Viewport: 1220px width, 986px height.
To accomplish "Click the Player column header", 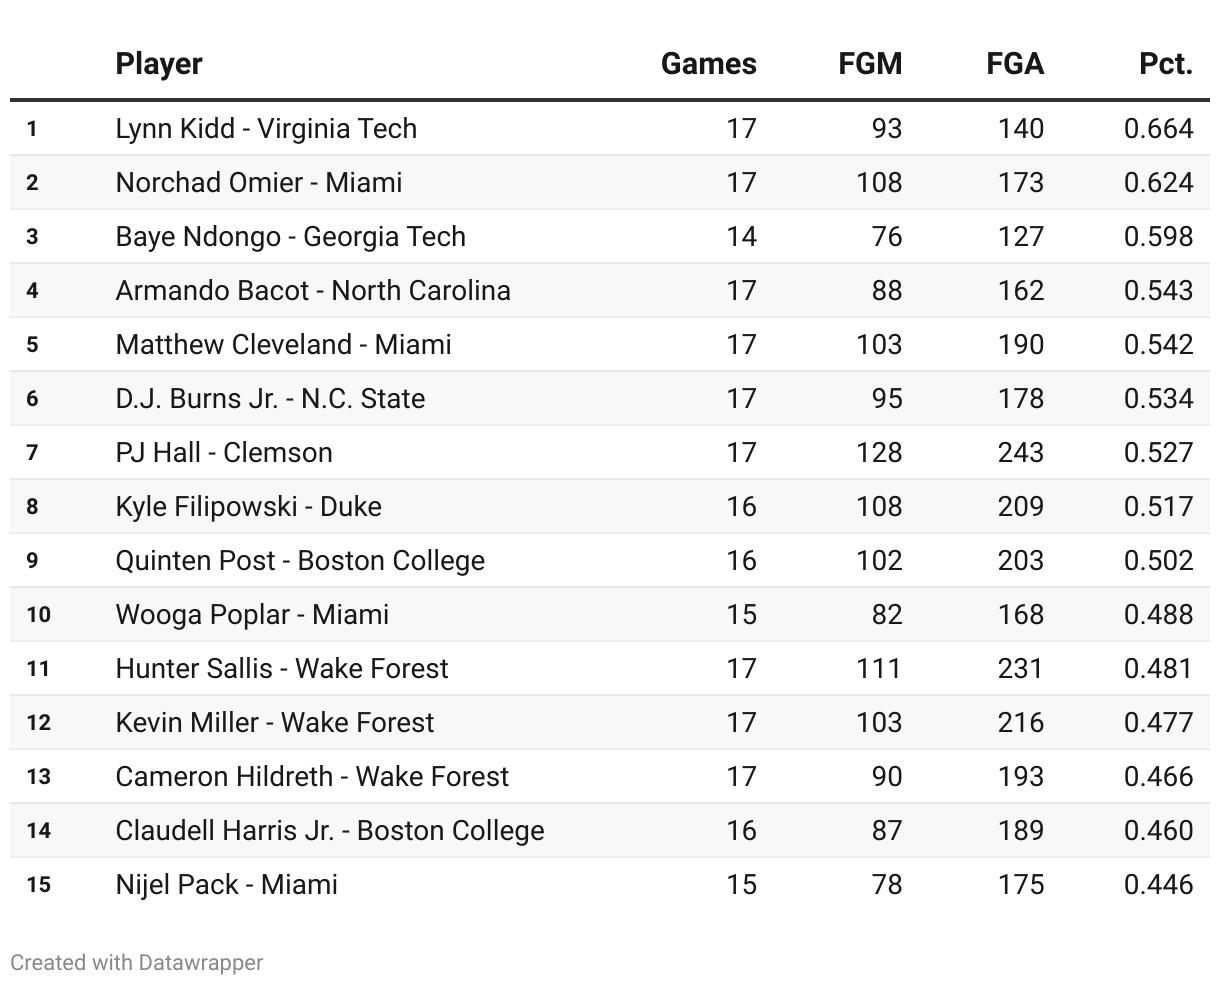I will pyautogui.click(x=159, y=64).
